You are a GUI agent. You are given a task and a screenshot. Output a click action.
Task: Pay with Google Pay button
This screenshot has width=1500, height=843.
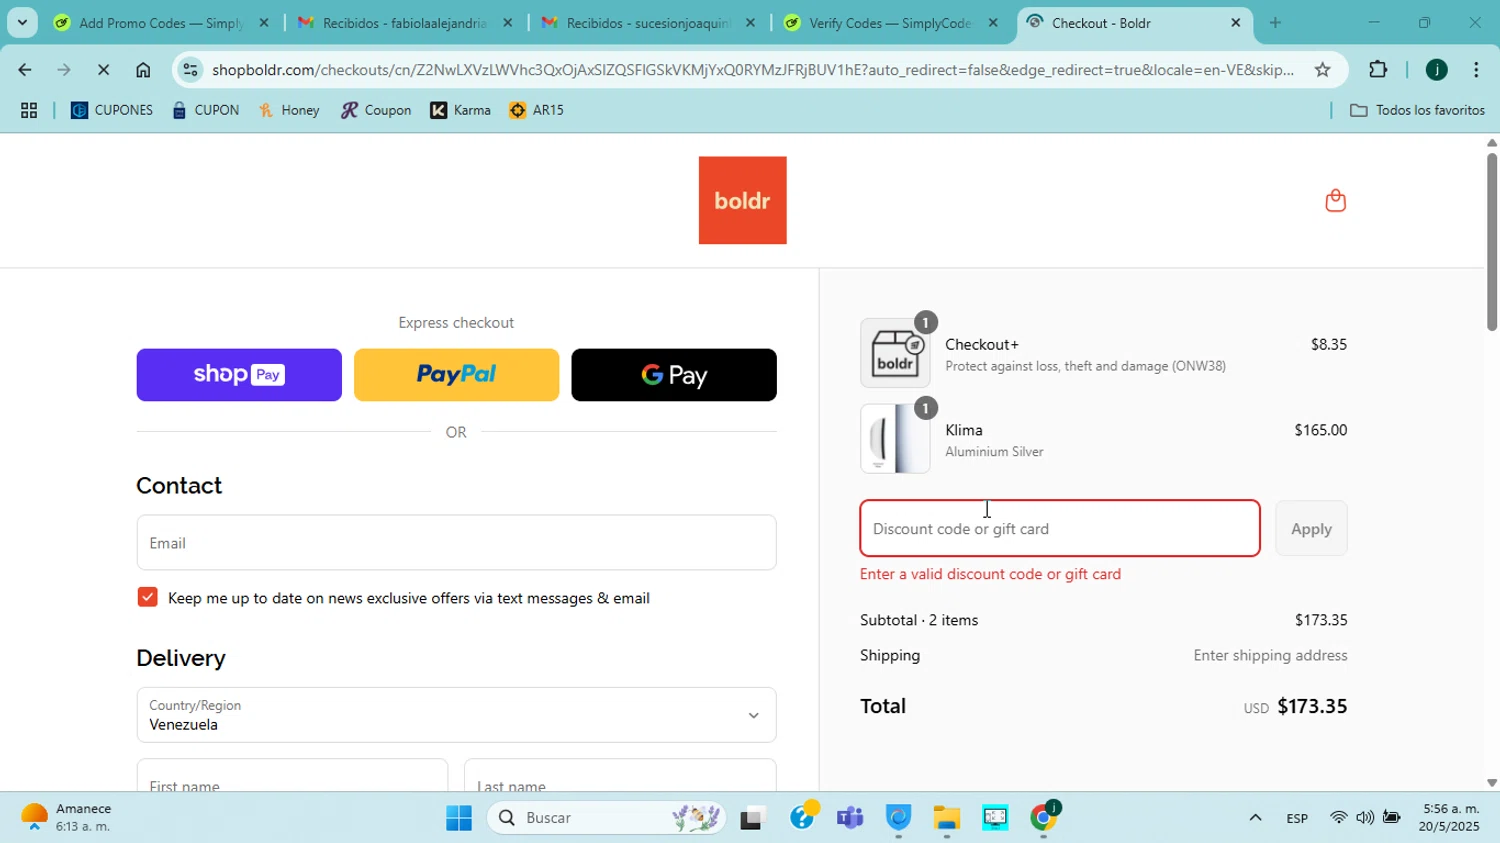point(674,375)
